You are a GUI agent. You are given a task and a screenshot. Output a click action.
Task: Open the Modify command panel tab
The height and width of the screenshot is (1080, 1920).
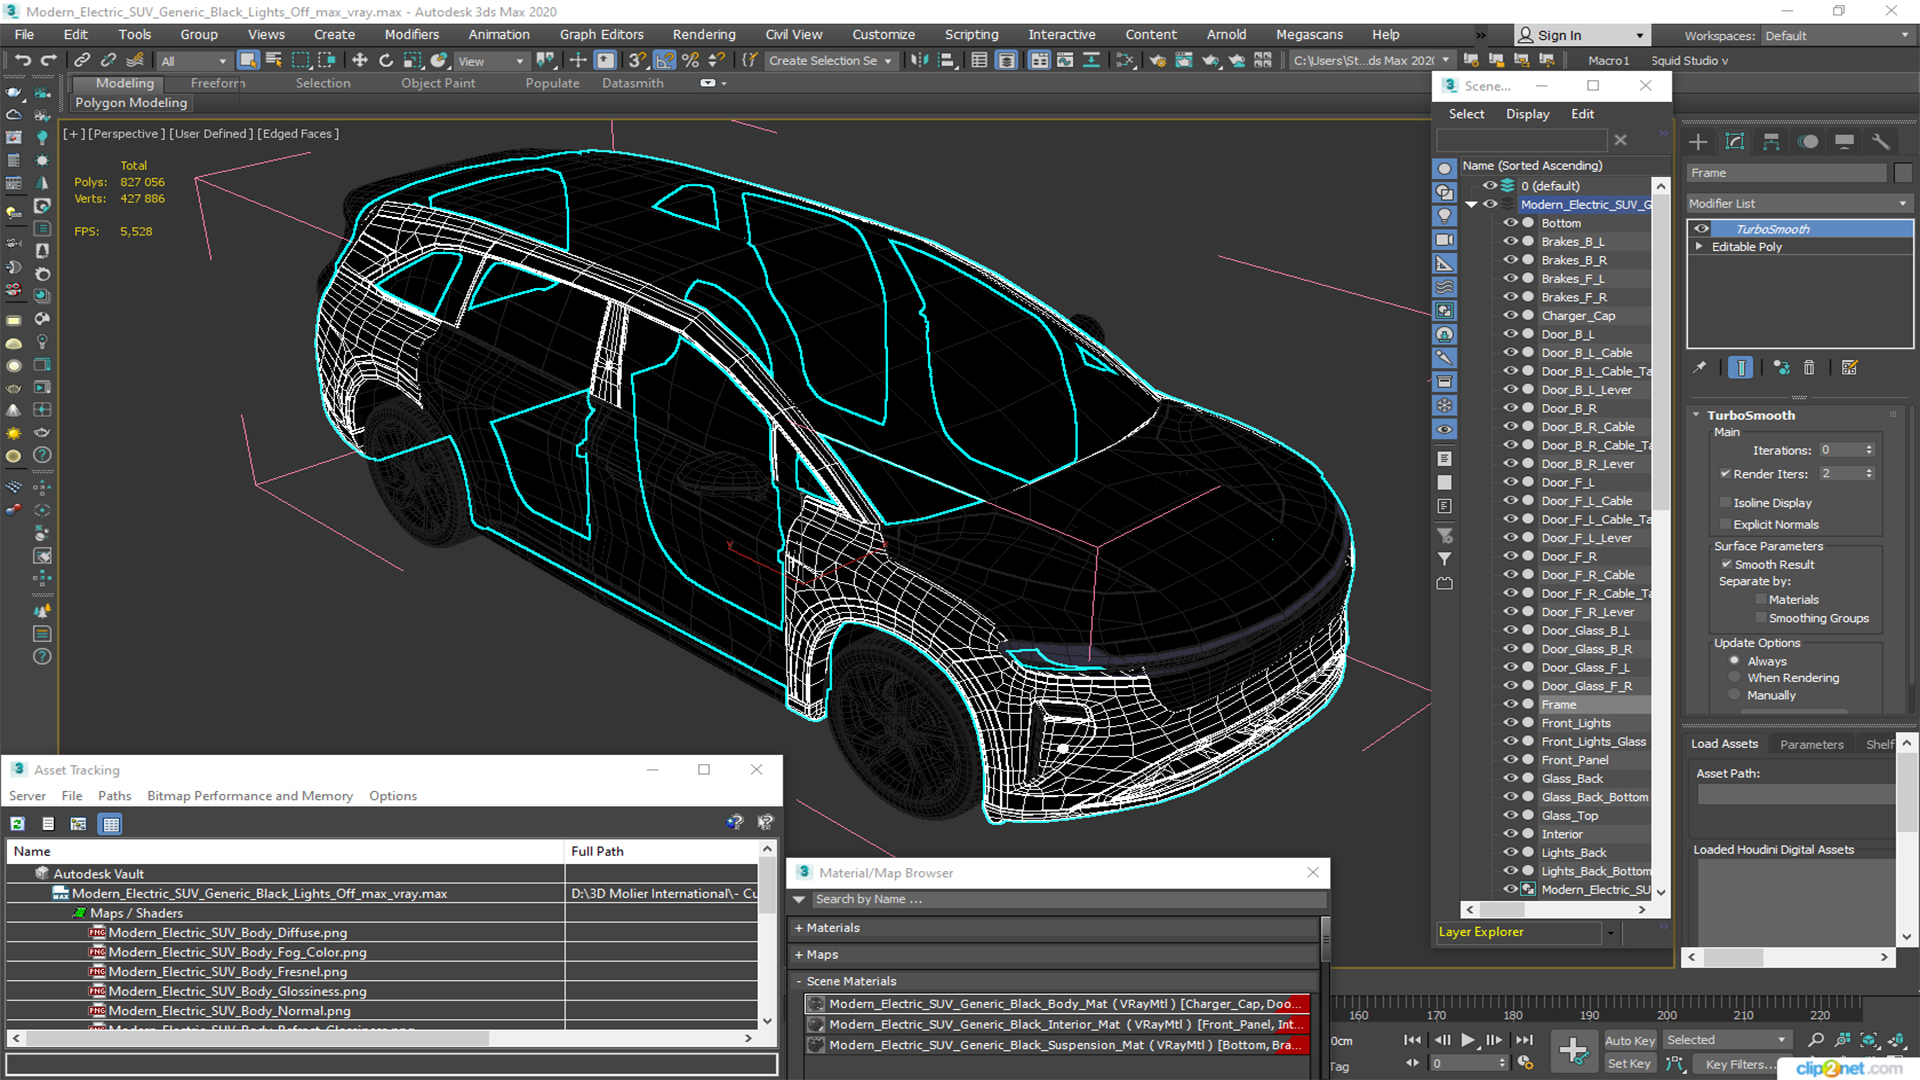(1734, 141)
